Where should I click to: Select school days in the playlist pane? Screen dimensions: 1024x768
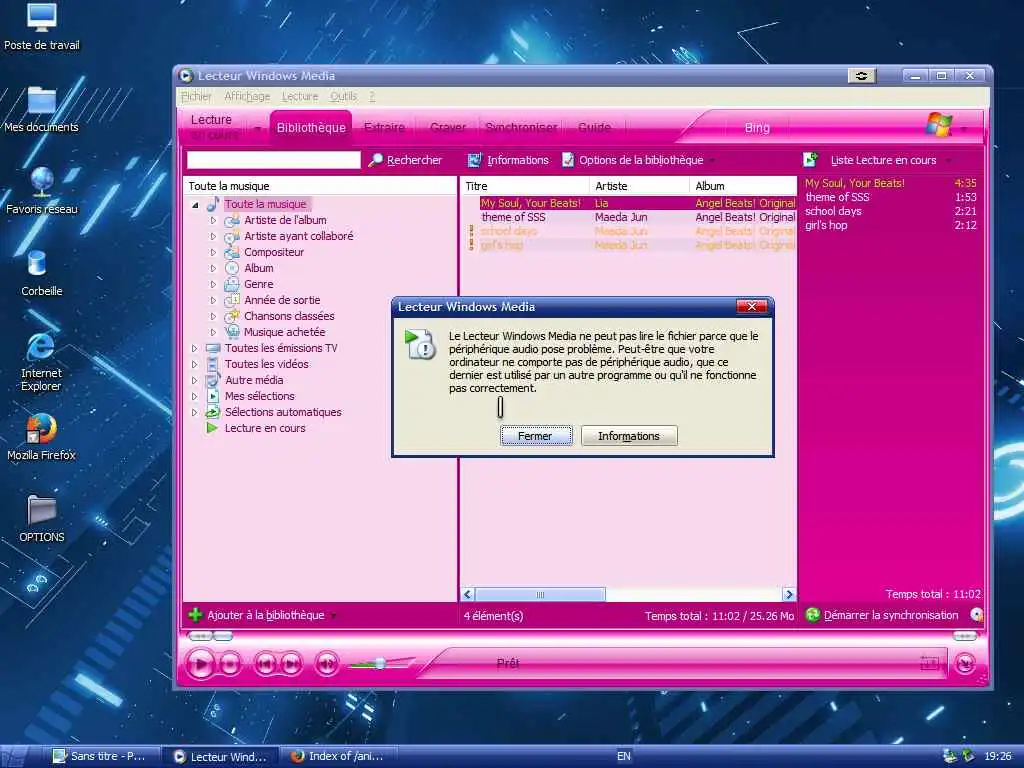click(x=833, y=211)
